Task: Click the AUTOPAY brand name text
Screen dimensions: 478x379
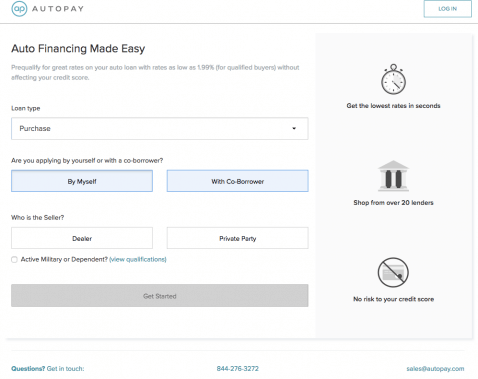Action: click(x=58, y=9)
